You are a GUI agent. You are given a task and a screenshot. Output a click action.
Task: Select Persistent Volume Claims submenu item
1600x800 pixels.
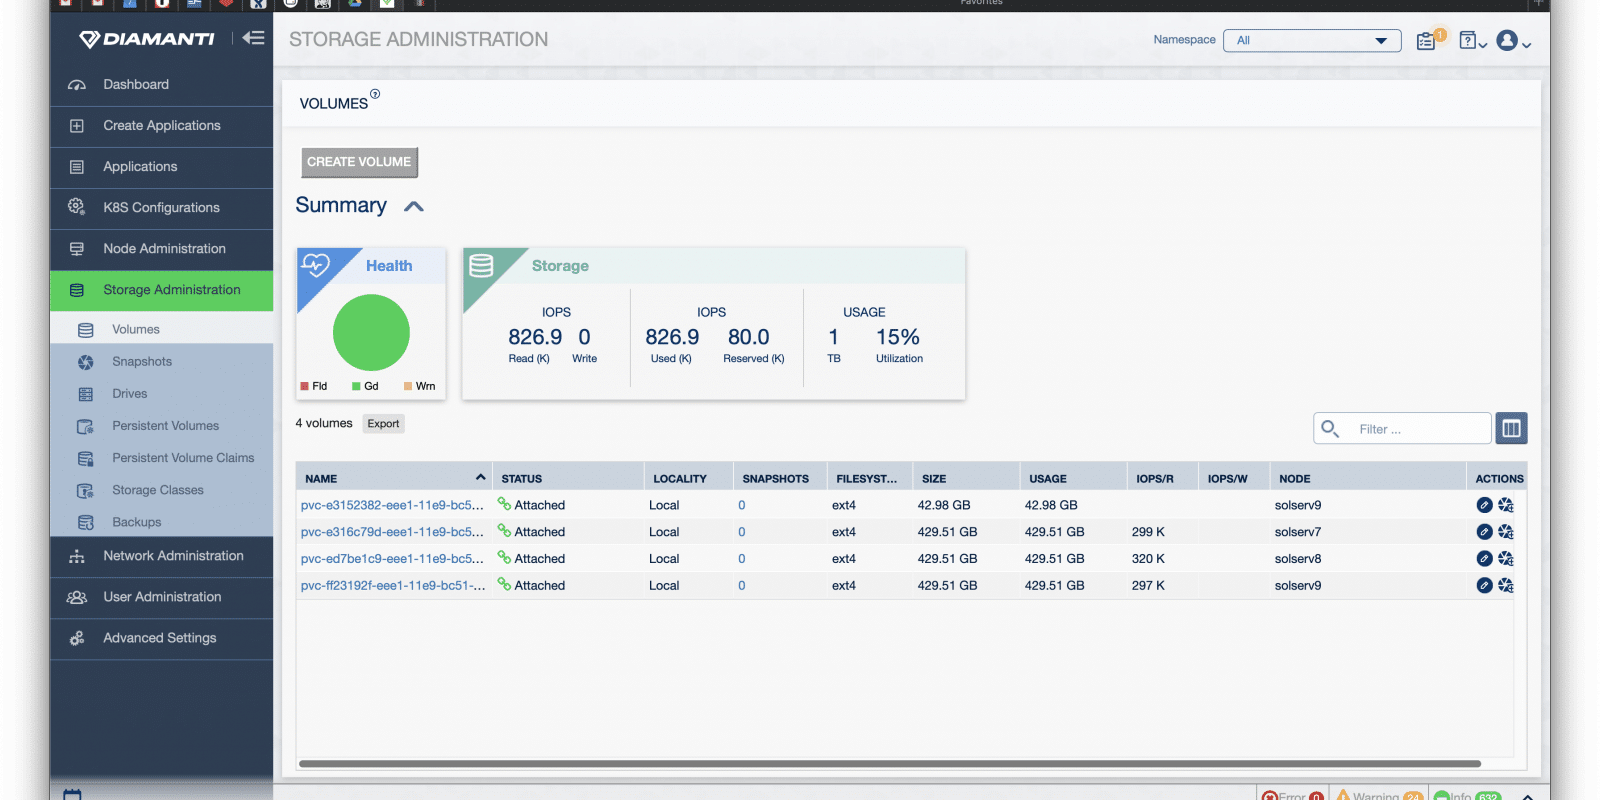(x=162, y=458)
